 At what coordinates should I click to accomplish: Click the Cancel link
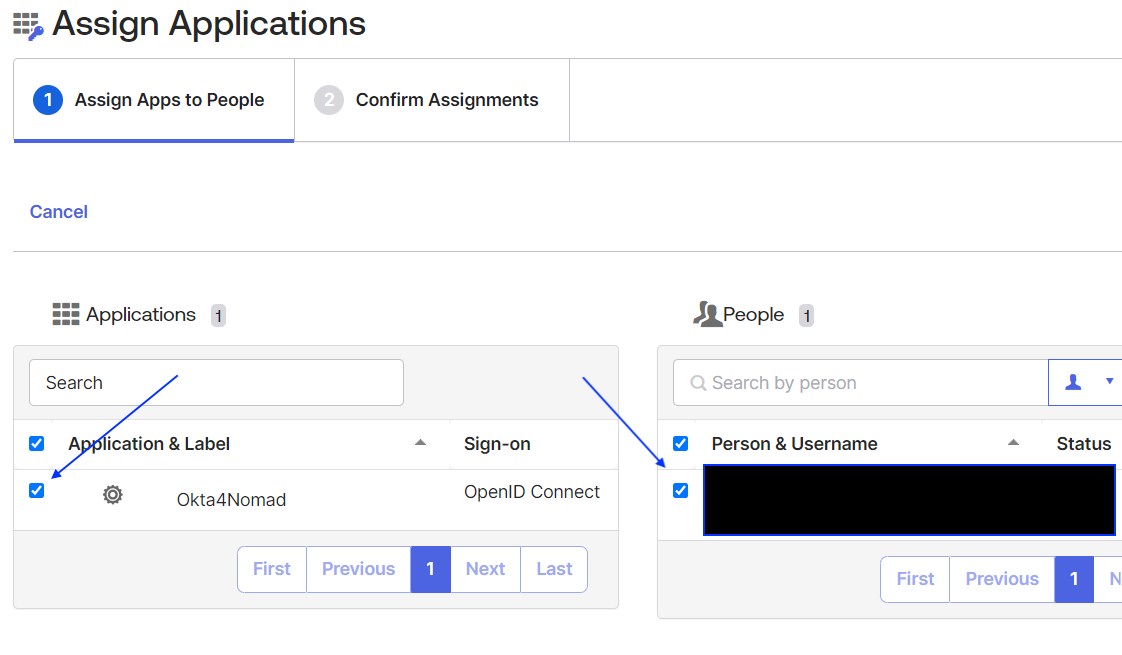[59, 212]
